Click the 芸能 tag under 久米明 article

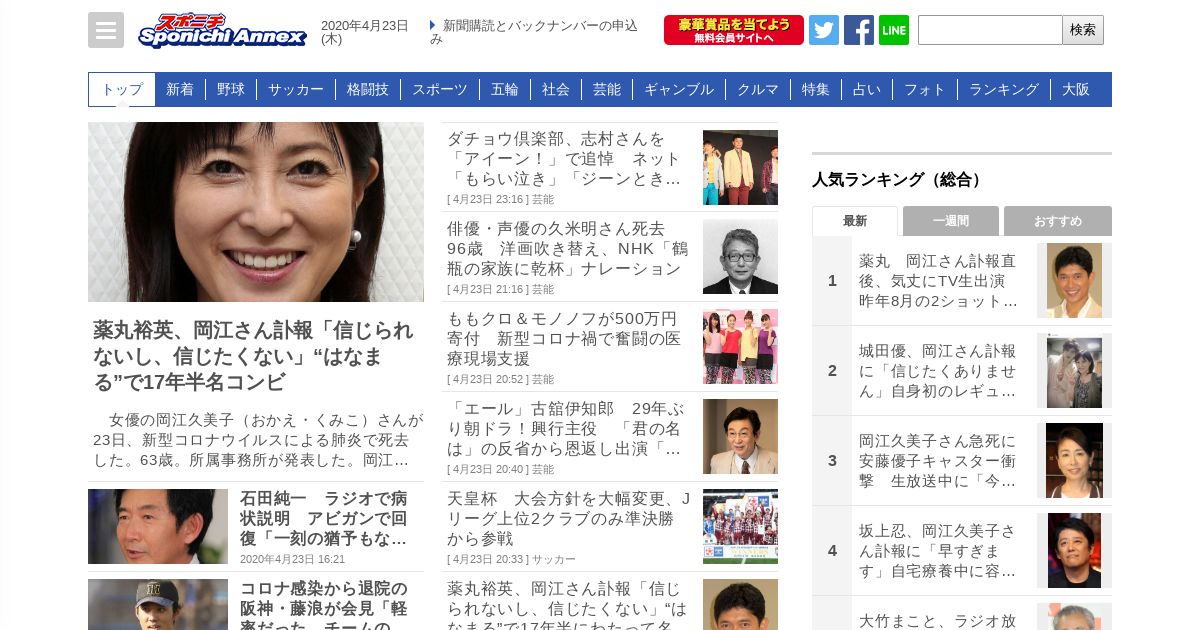tap(542, 289)
